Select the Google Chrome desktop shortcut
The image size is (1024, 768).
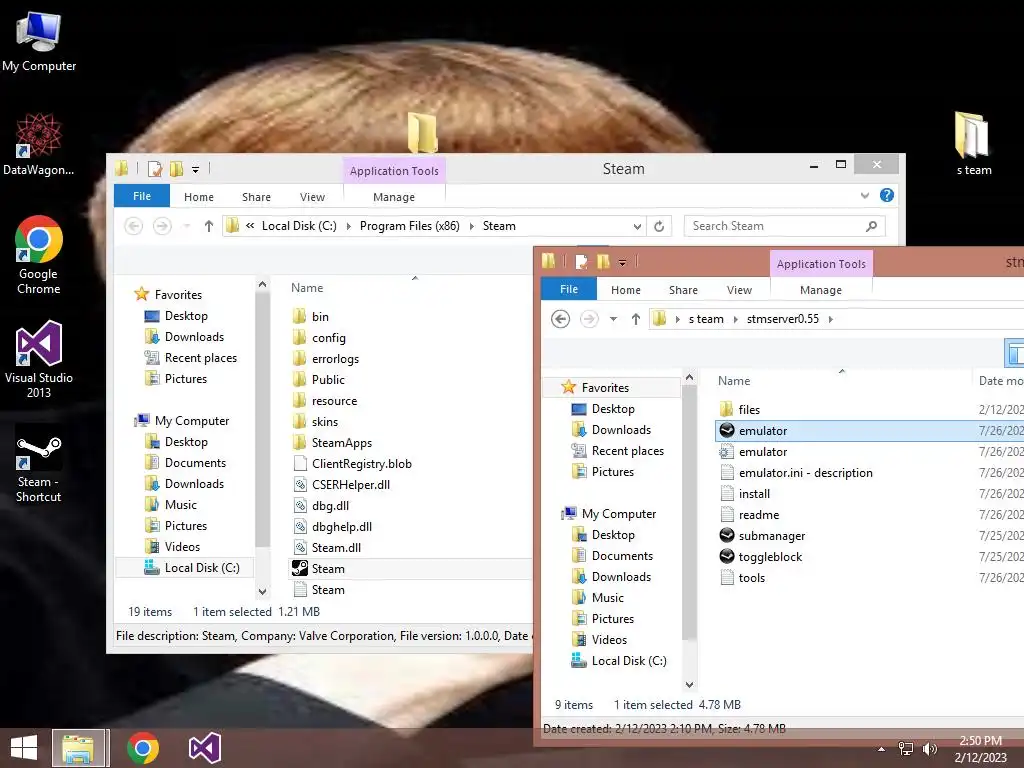(x=39, y=255)
